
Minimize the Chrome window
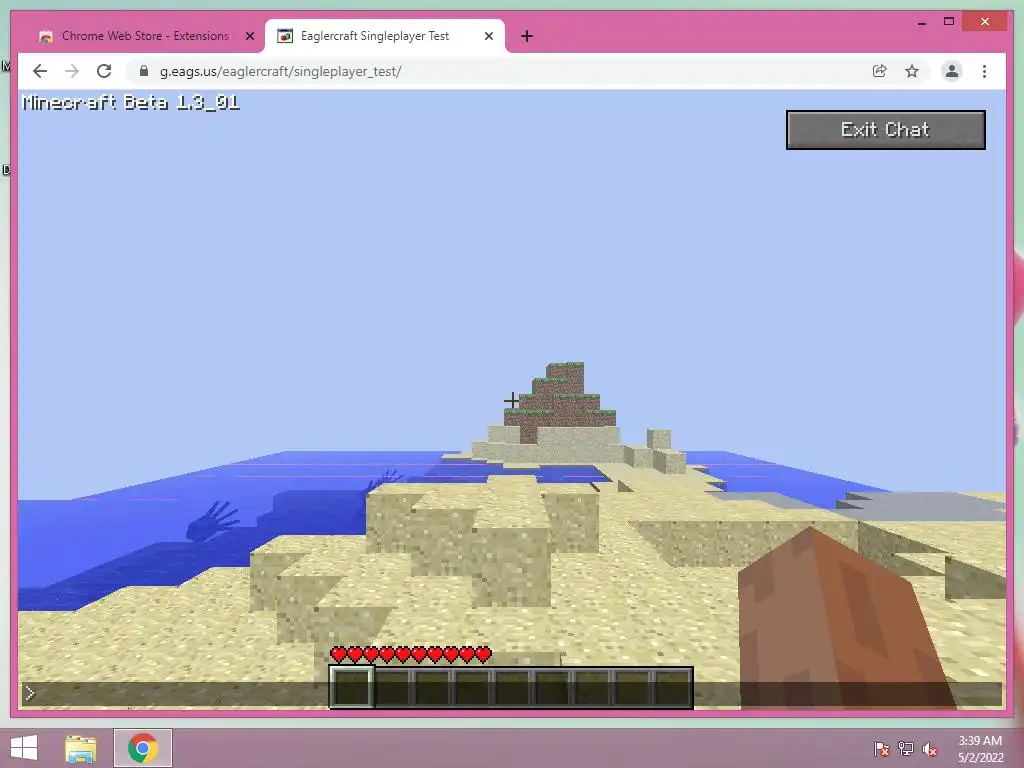click(921, 22)
